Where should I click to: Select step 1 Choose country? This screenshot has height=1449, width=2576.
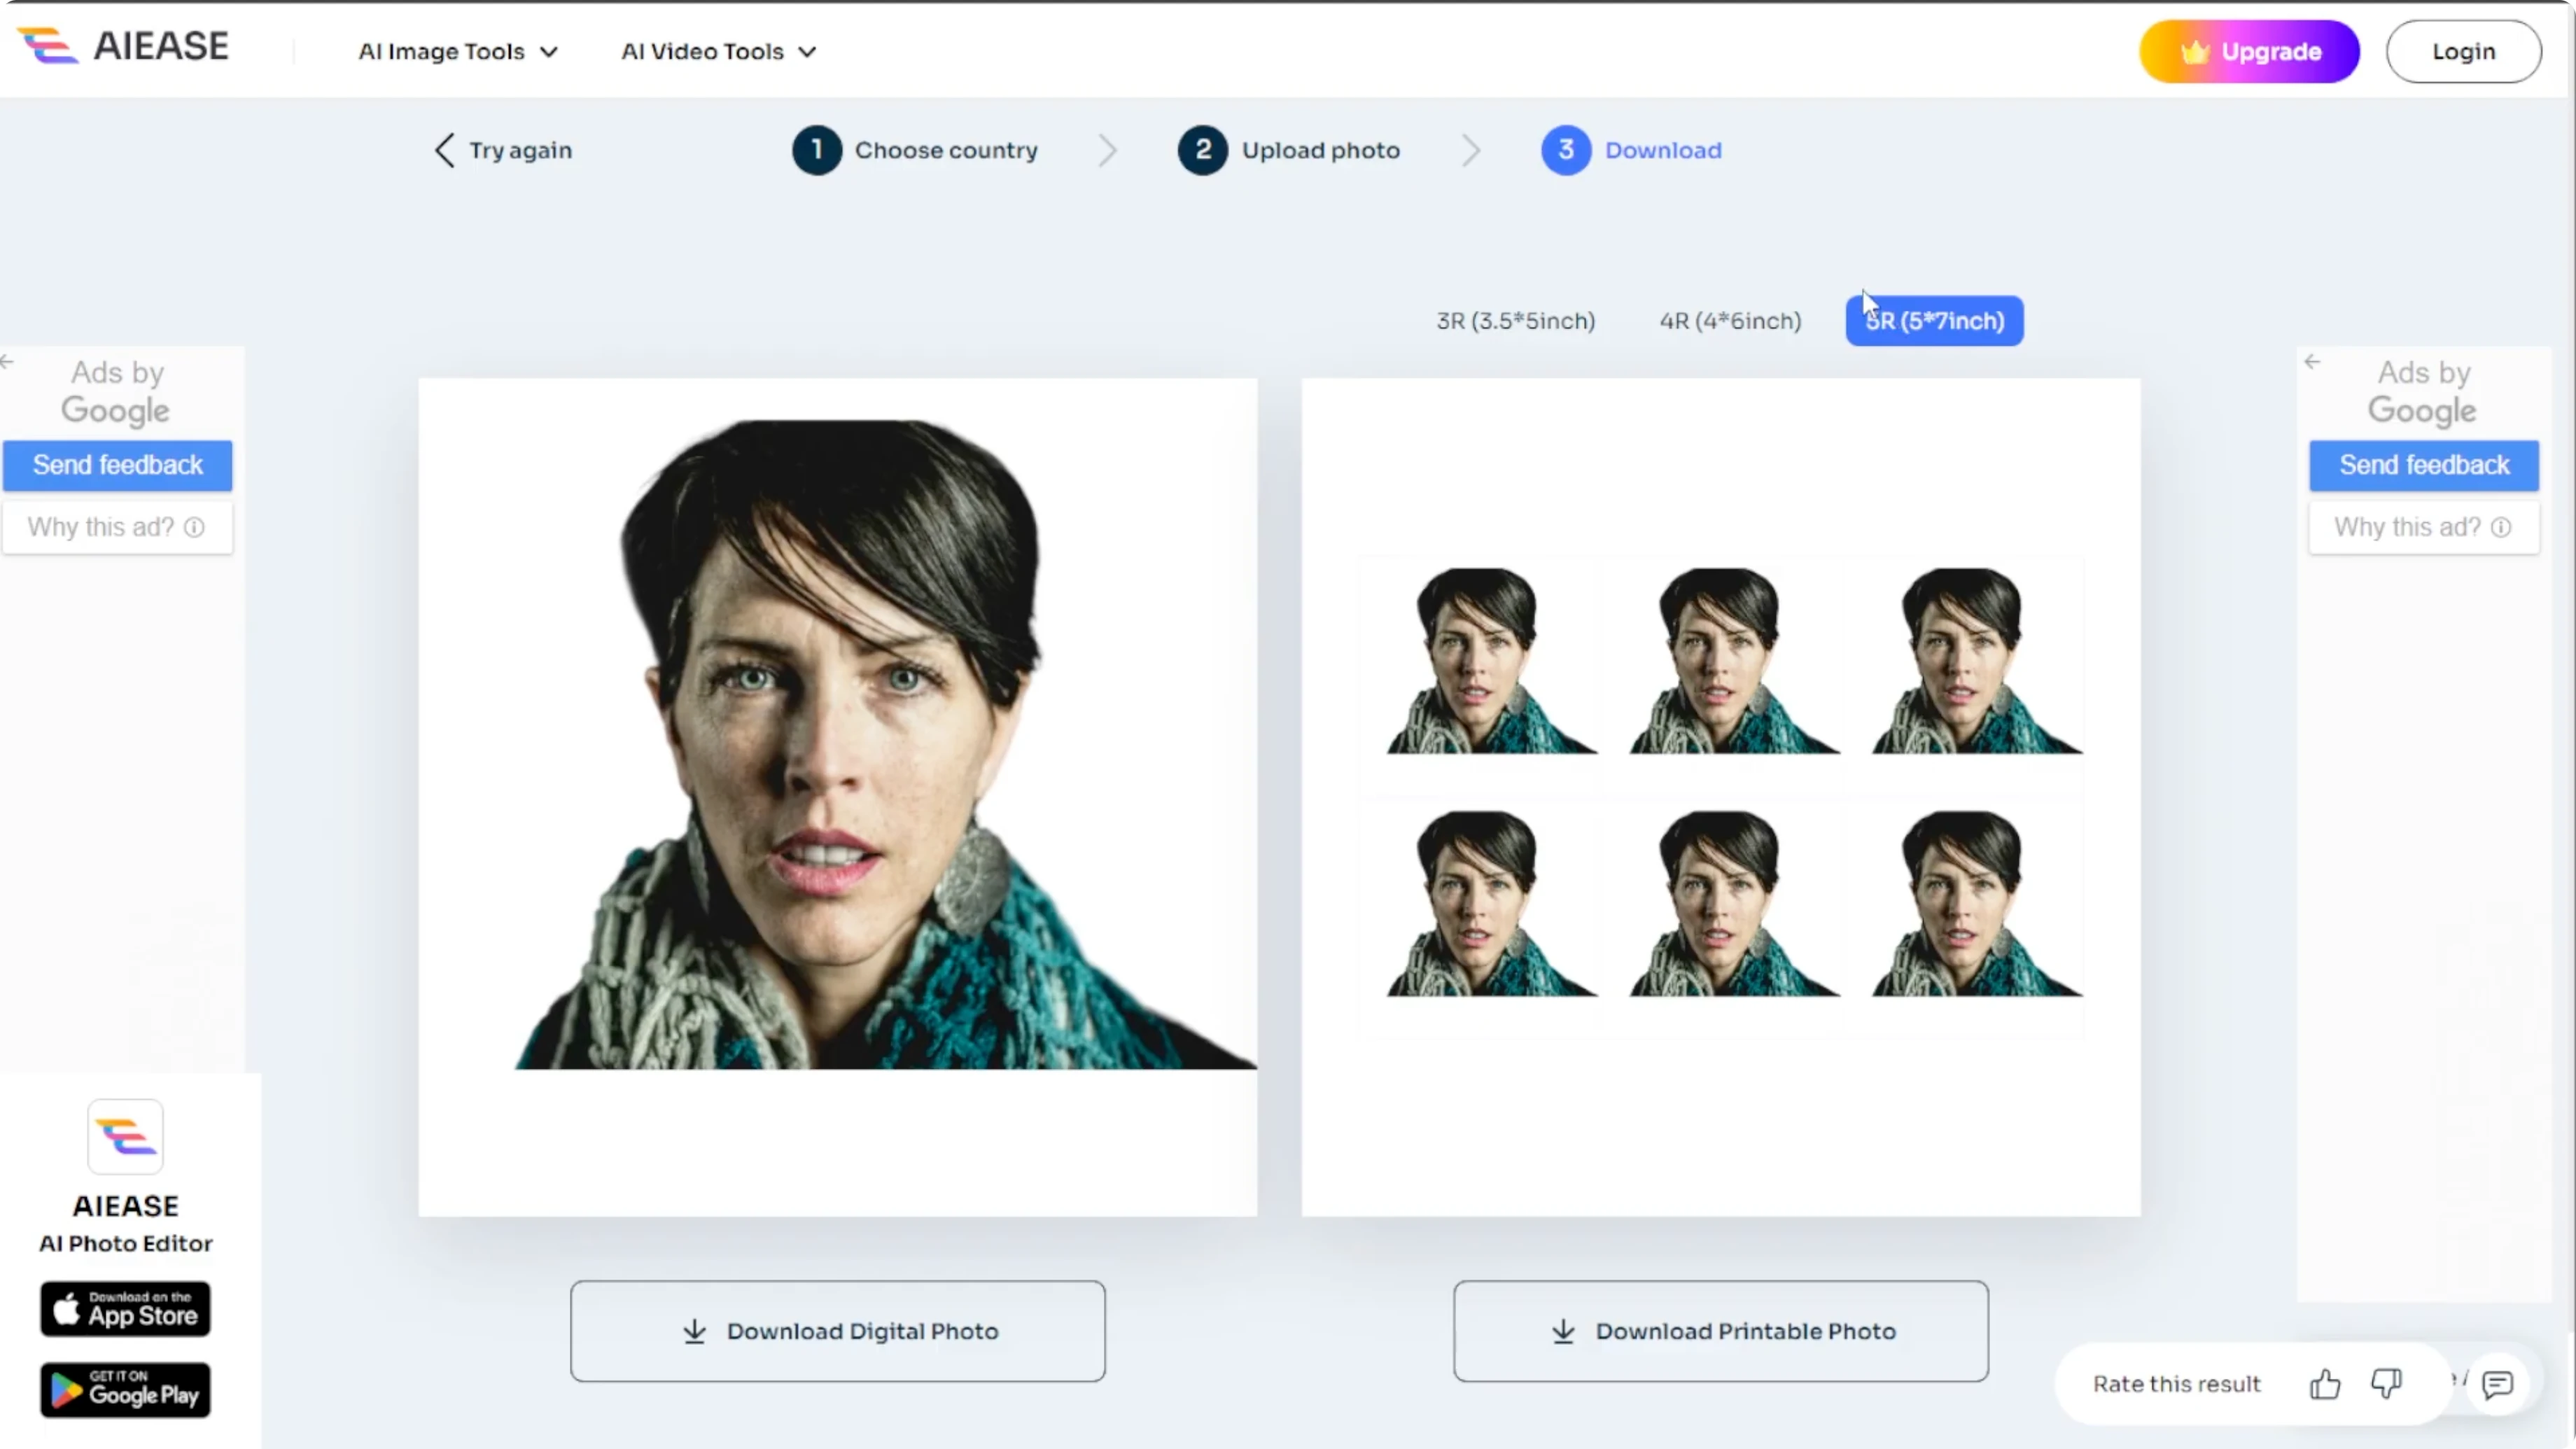(x=915, y=150)
